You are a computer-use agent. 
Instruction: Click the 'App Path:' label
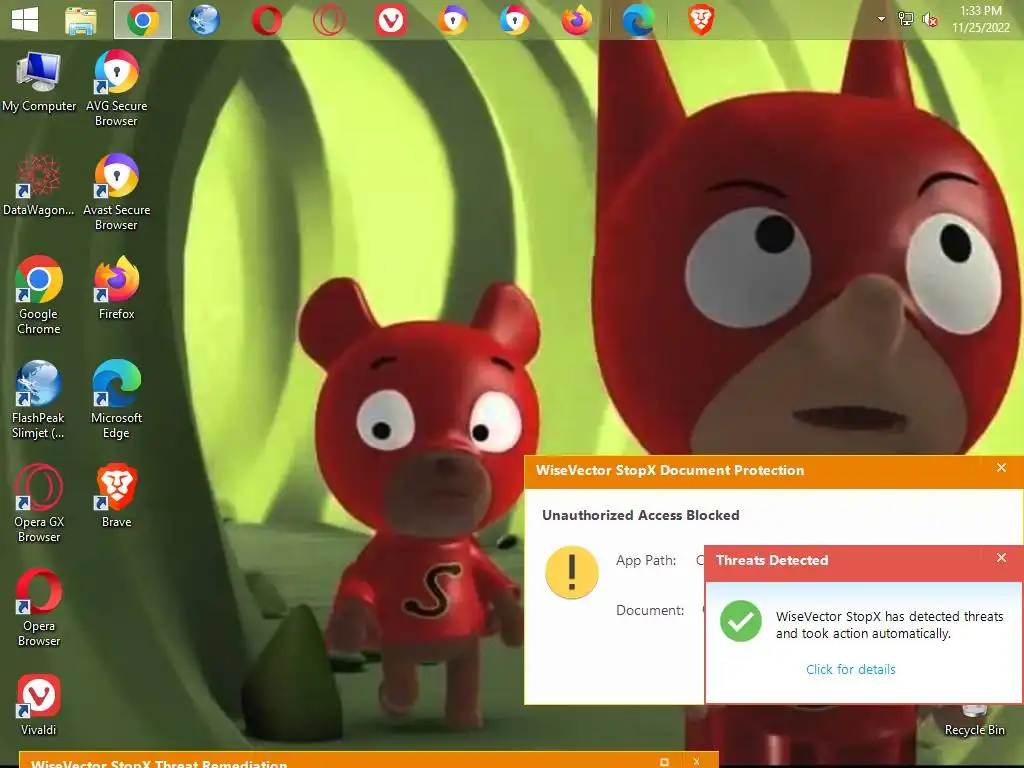coord(646,560)
